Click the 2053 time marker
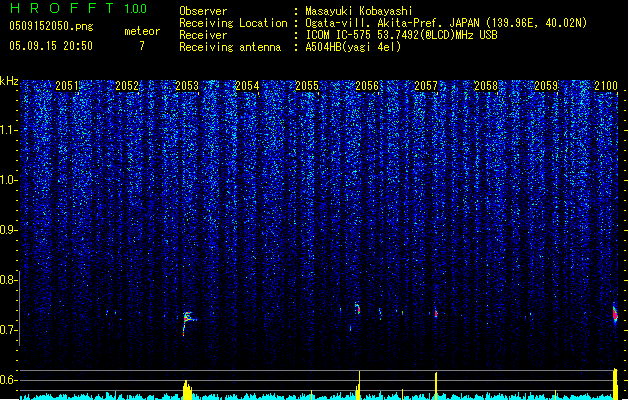Viewport: 629px width, 400px height. click(187, 86)
